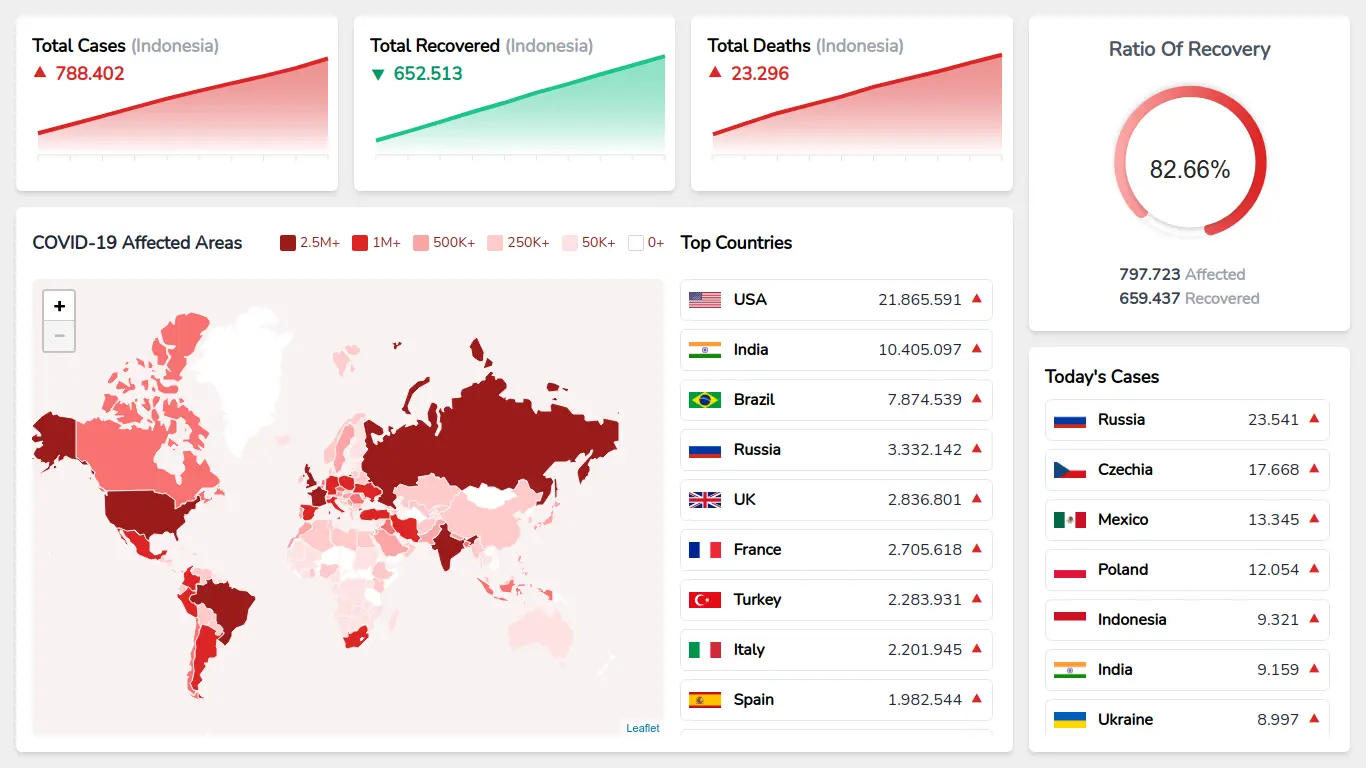
Task: Click the Mexico flag icon
Action: click(1069, 519)
